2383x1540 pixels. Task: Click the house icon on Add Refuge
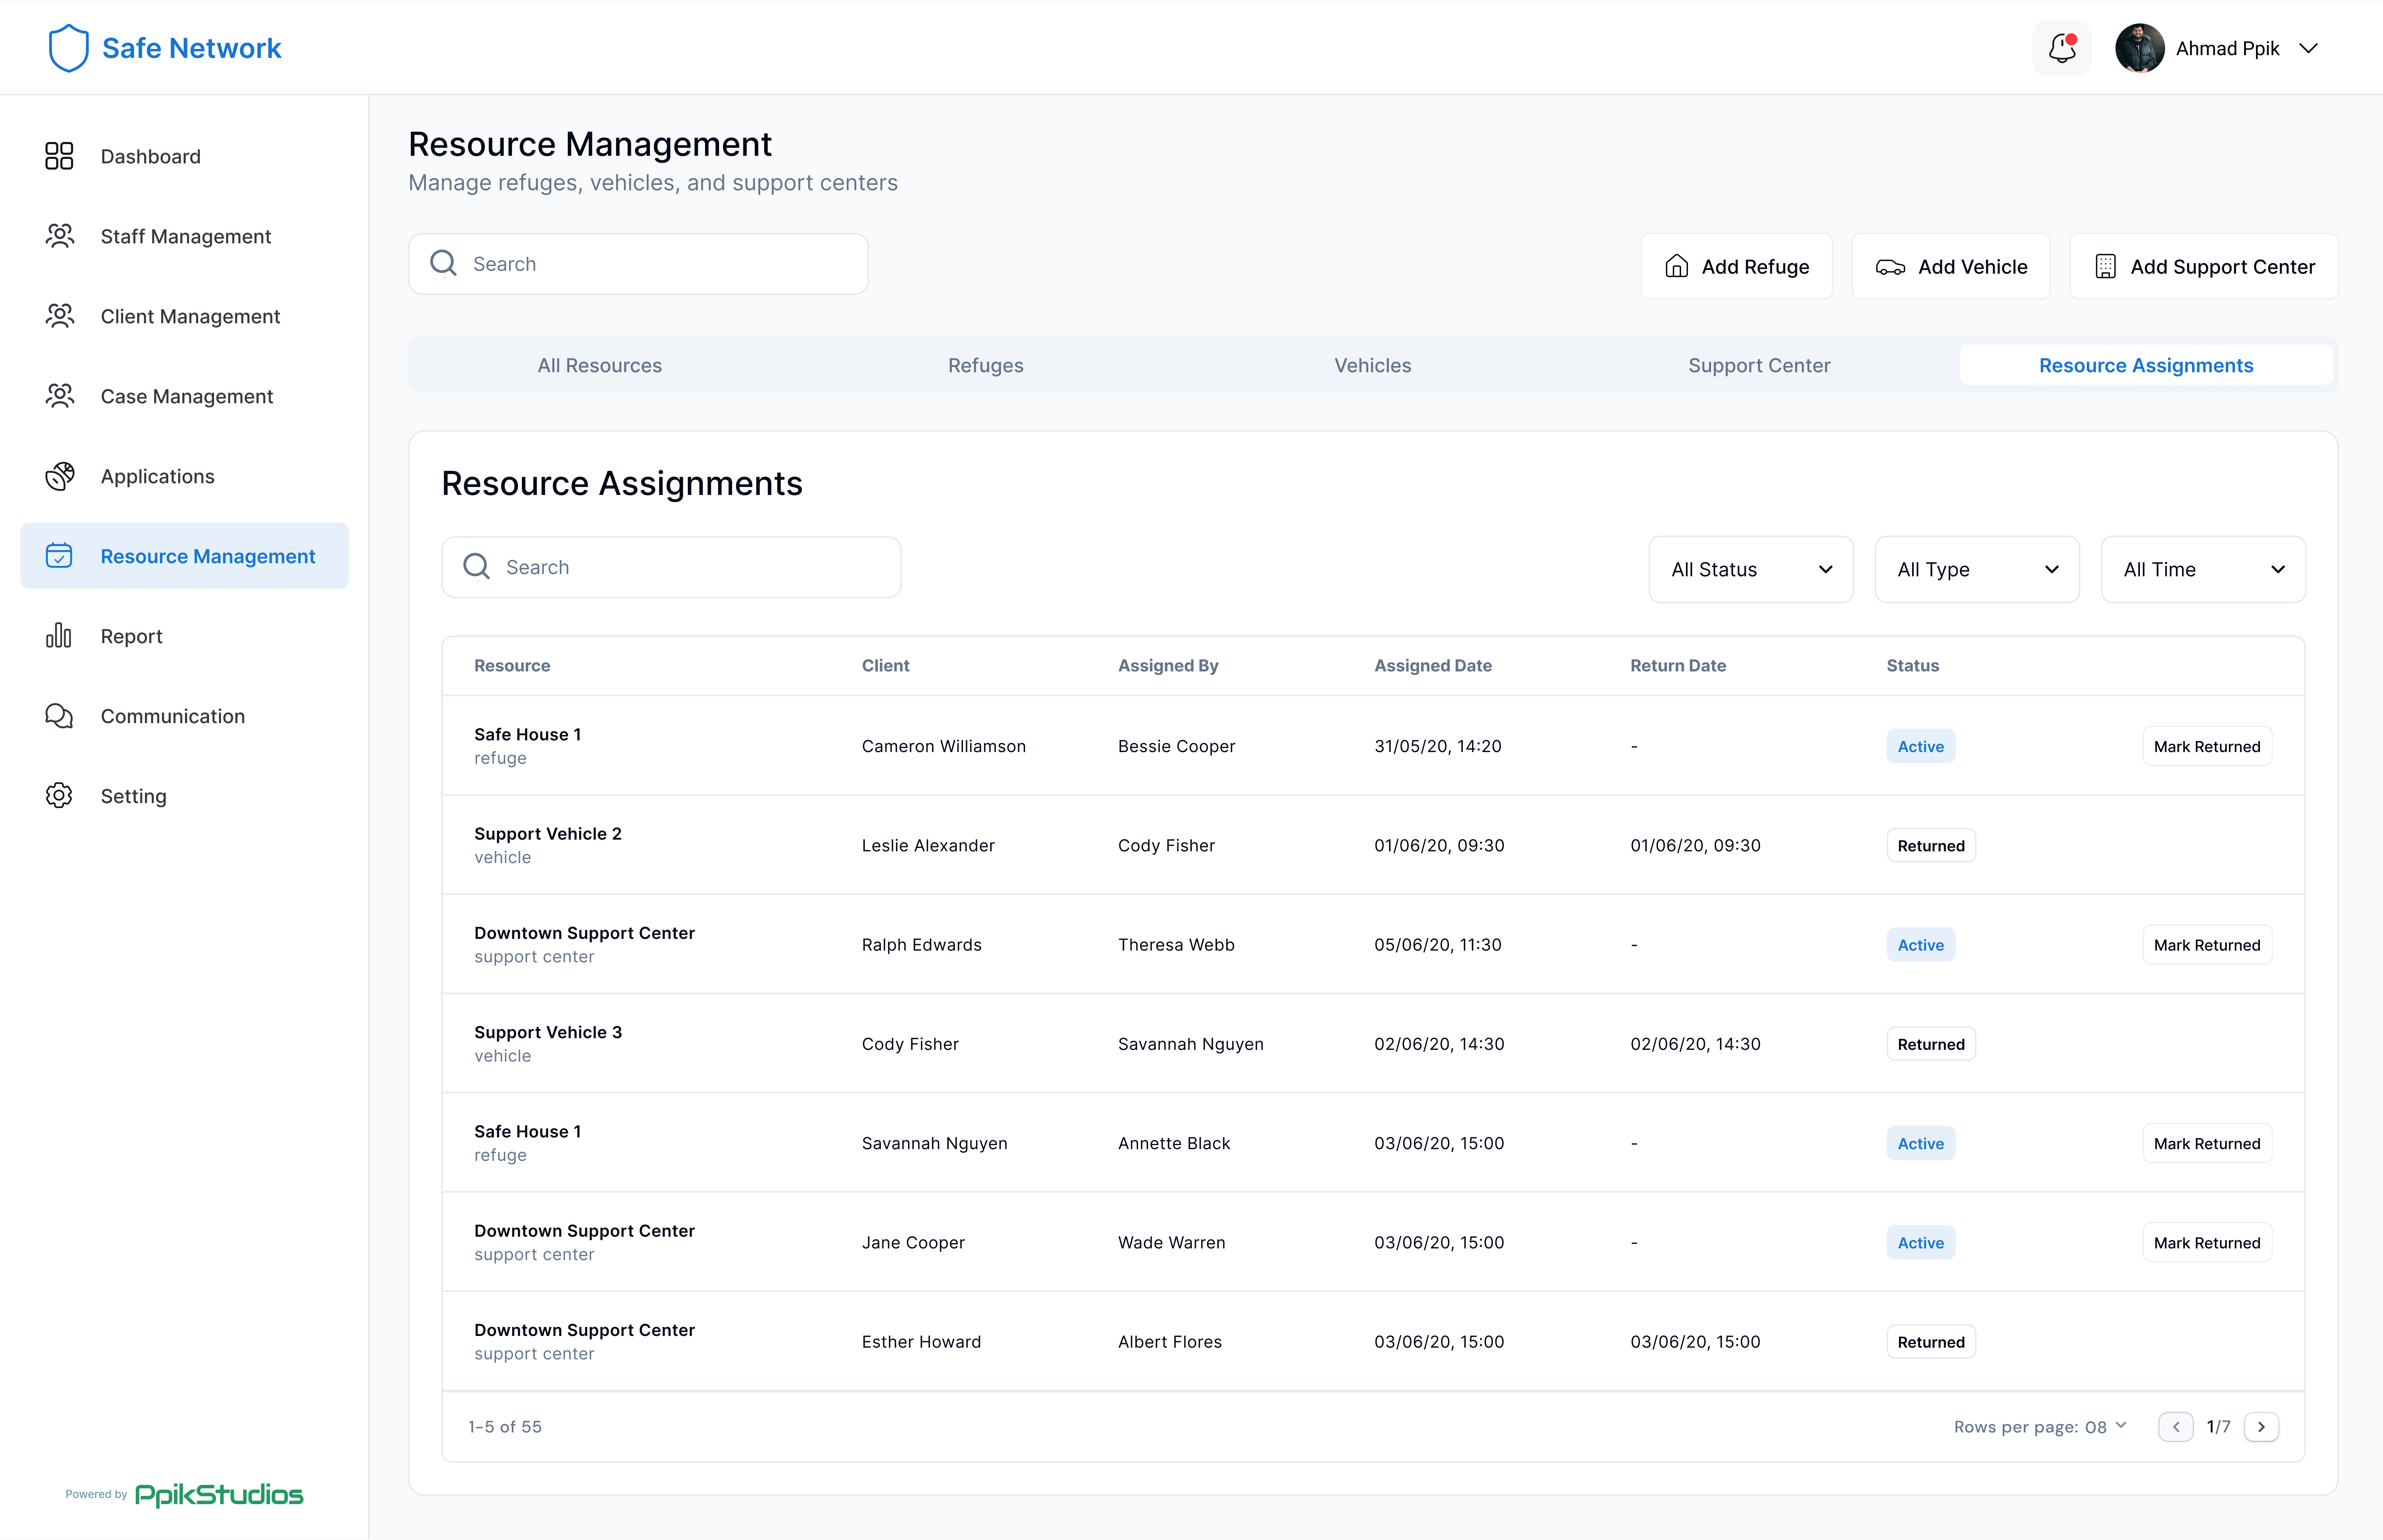coord(1677,266)
